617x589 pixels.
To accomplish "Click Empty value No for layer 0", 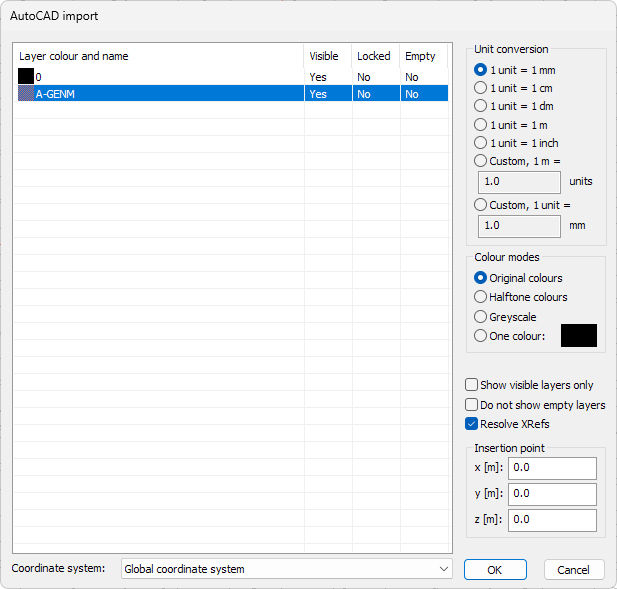I will pos(412,77).
